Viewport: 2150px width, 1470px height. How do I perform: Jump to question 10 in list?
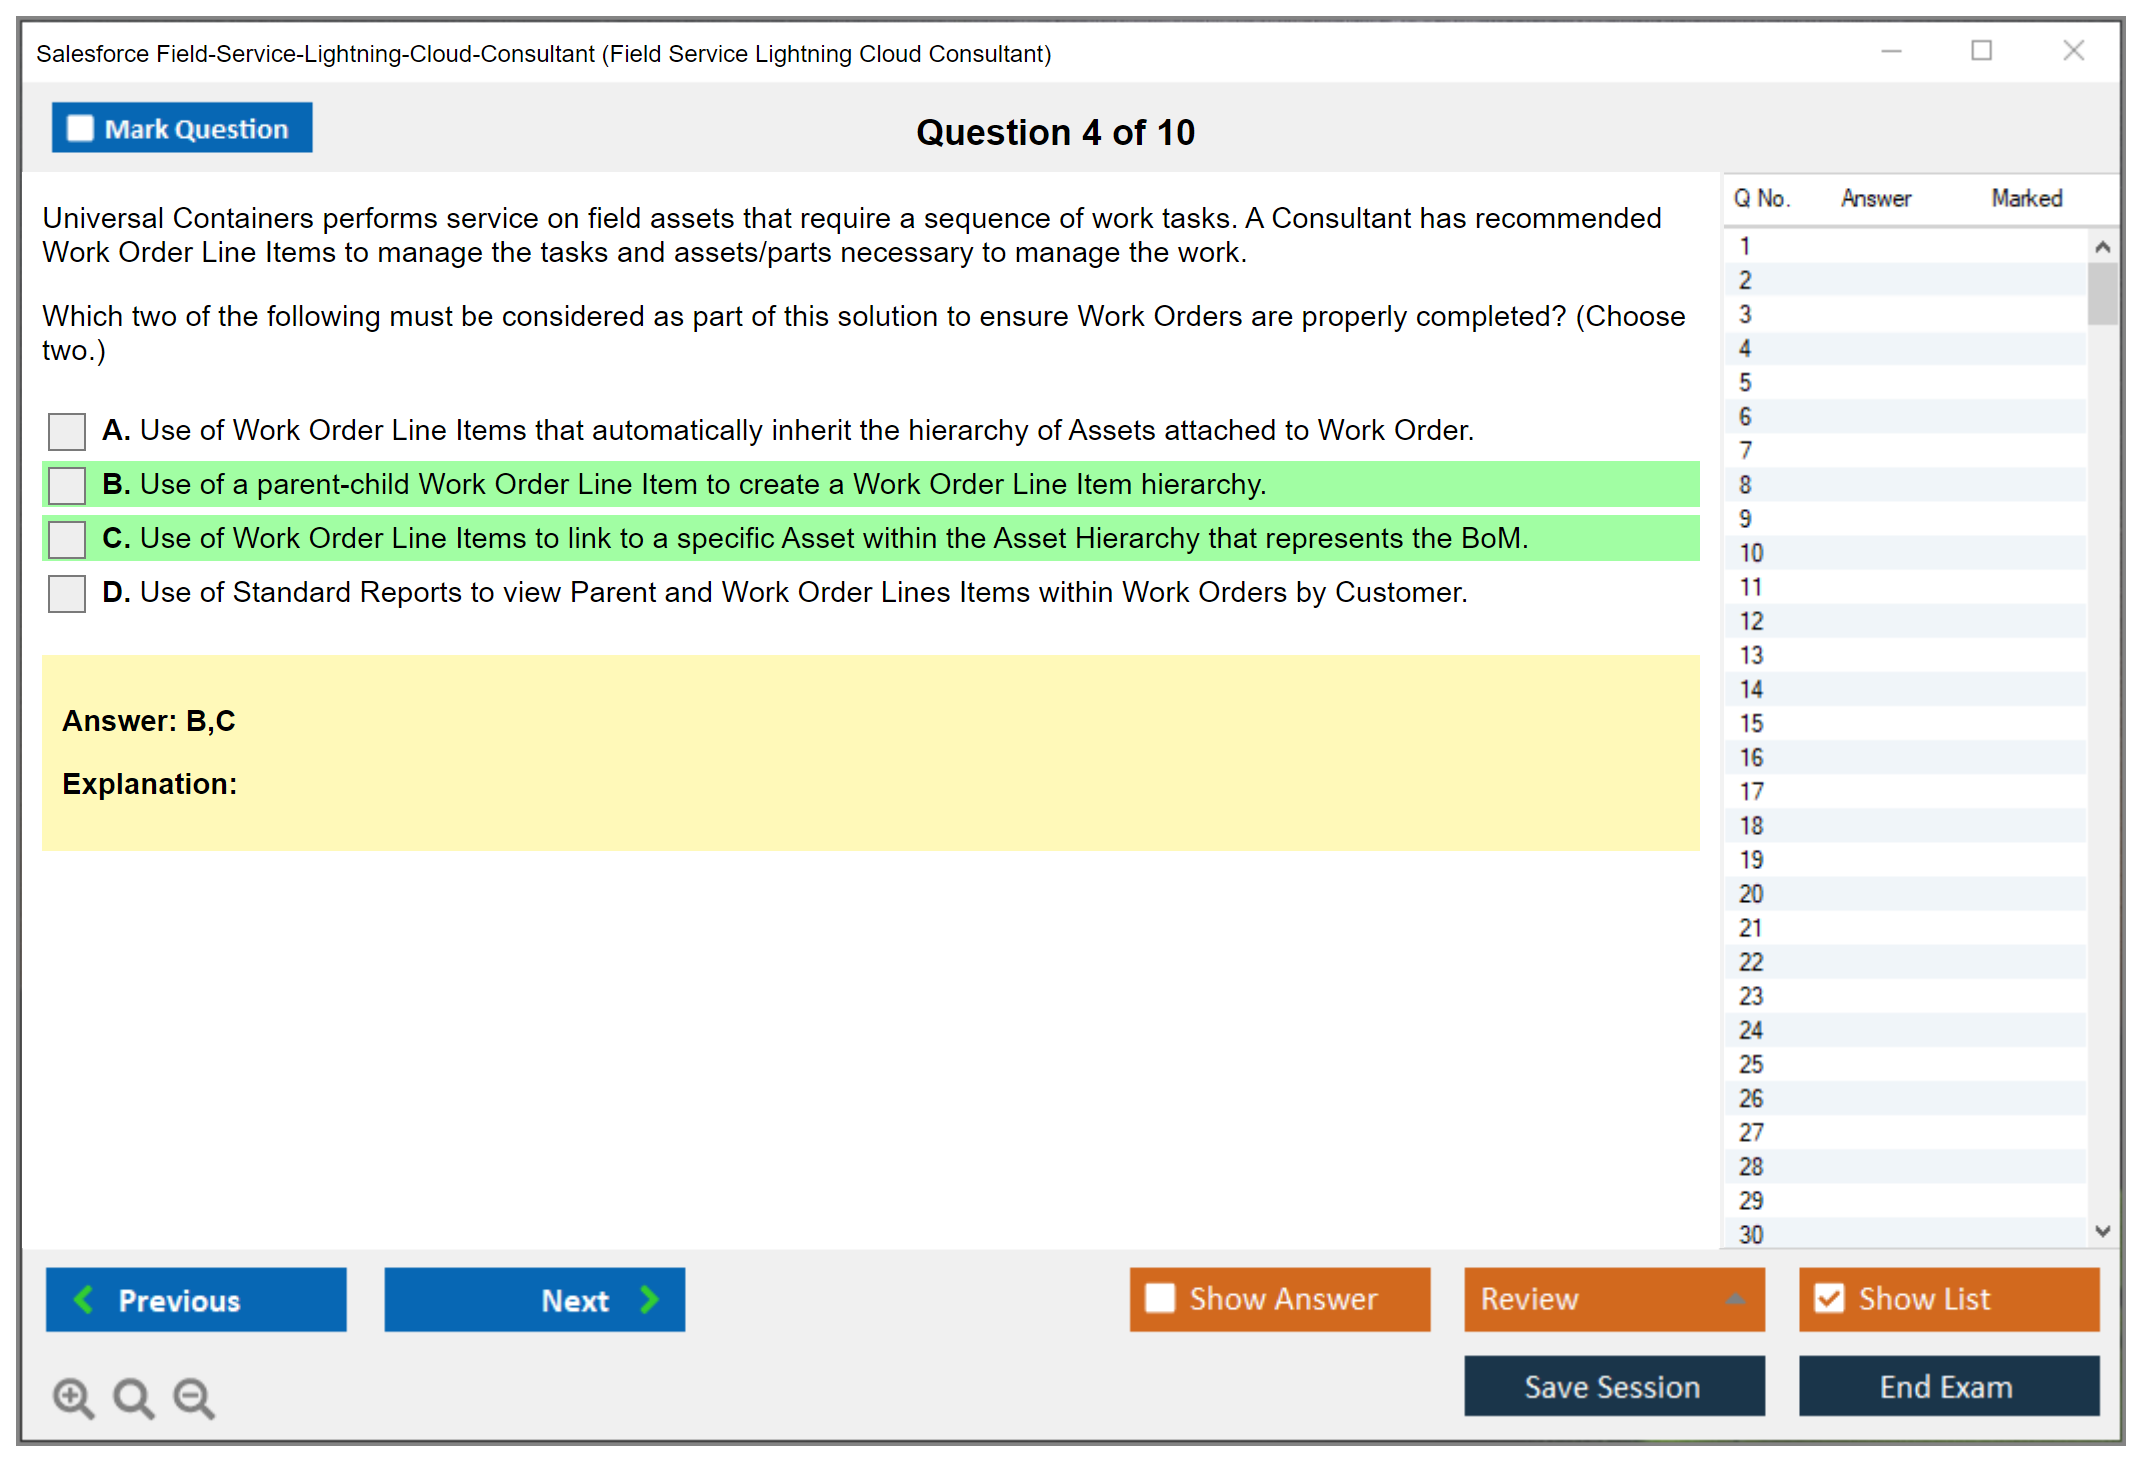tap(1751, 553)
